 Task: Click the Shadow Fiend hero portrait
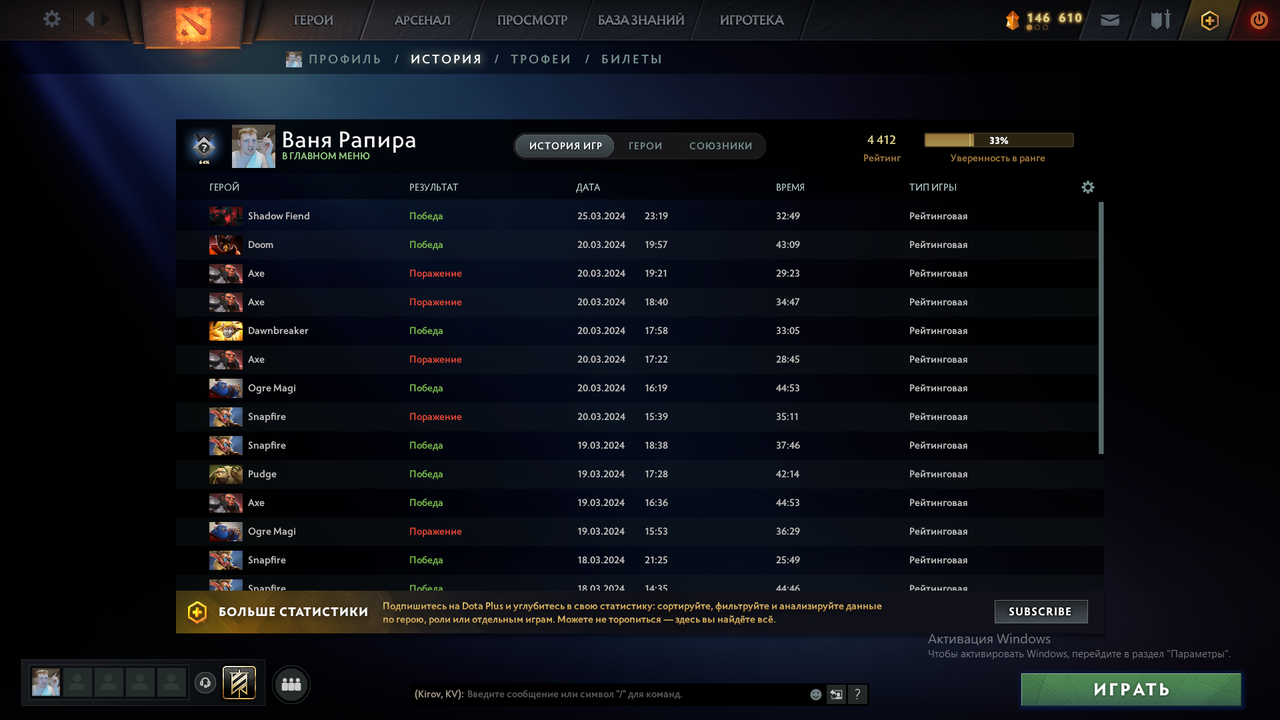[226, 216]
